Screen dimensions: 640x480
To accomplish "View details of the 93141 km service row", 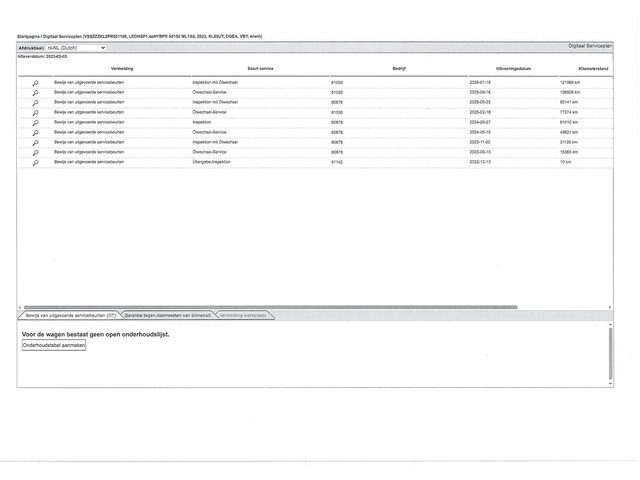I will (36, 102).
